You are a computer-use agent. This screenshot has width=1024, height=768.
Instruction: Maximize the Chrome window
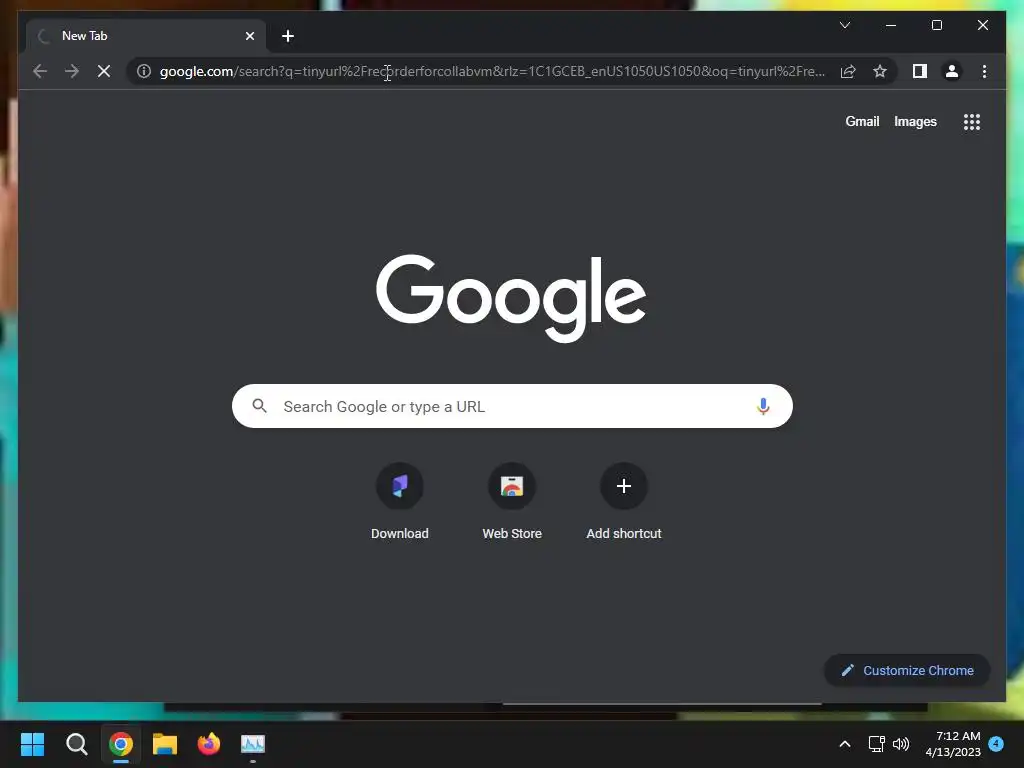[936, 25]
